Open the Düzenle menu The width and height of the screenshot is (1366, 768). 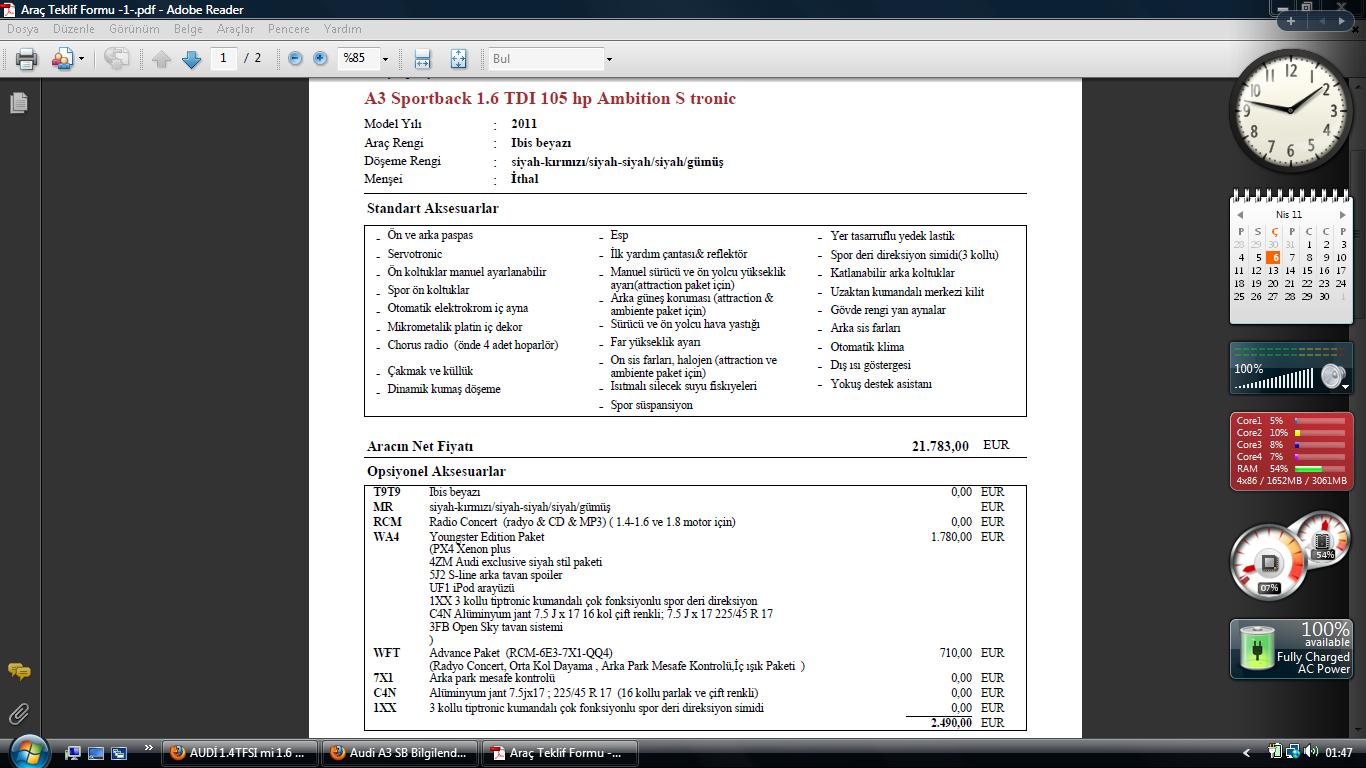pos(74,29)
